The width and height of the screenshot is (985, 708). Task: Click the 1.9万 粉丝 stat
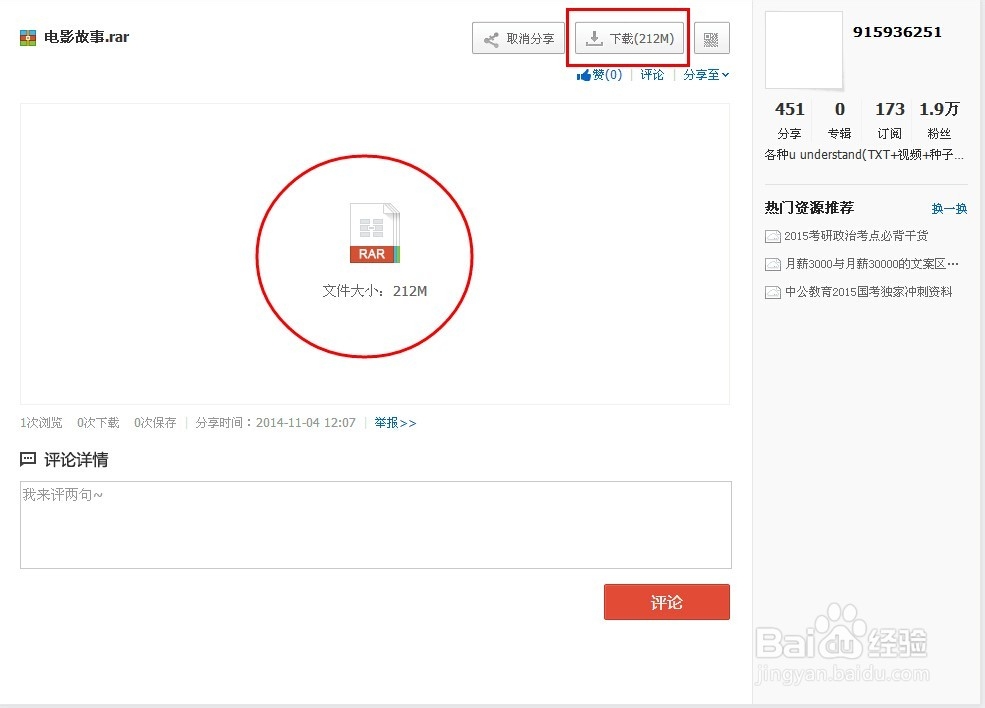tap(939, 121)
